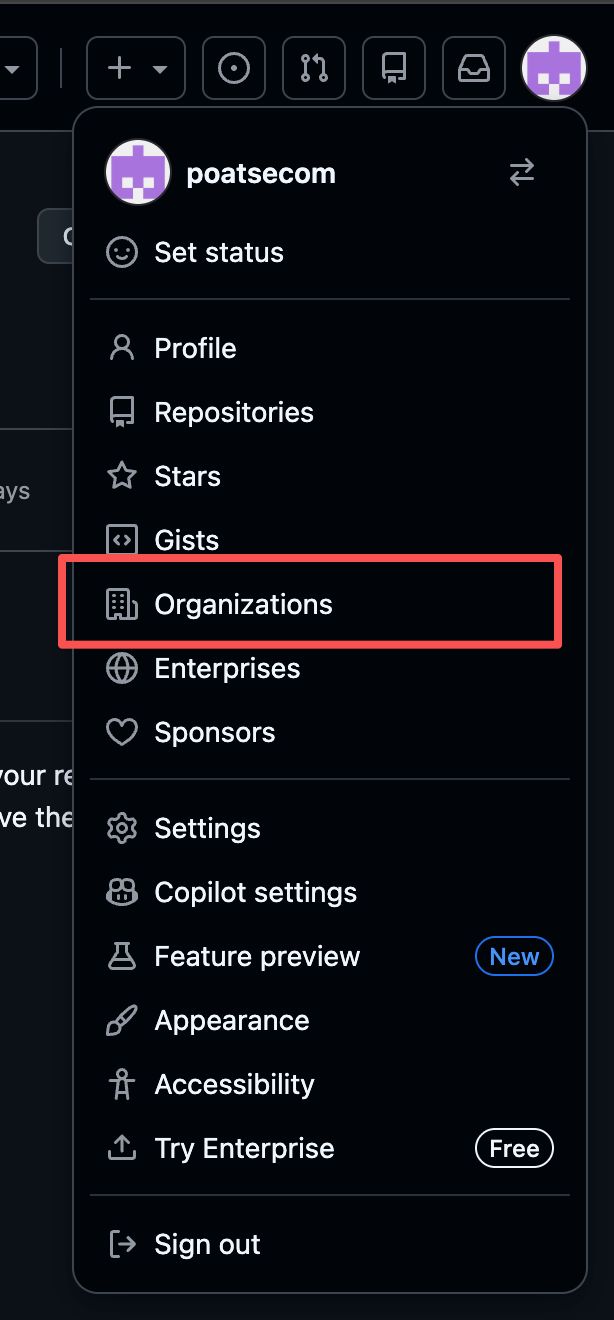Open the Profile menu item
Image resolution: width=614 pixels, height=1320 pixels.
[195, 348]
